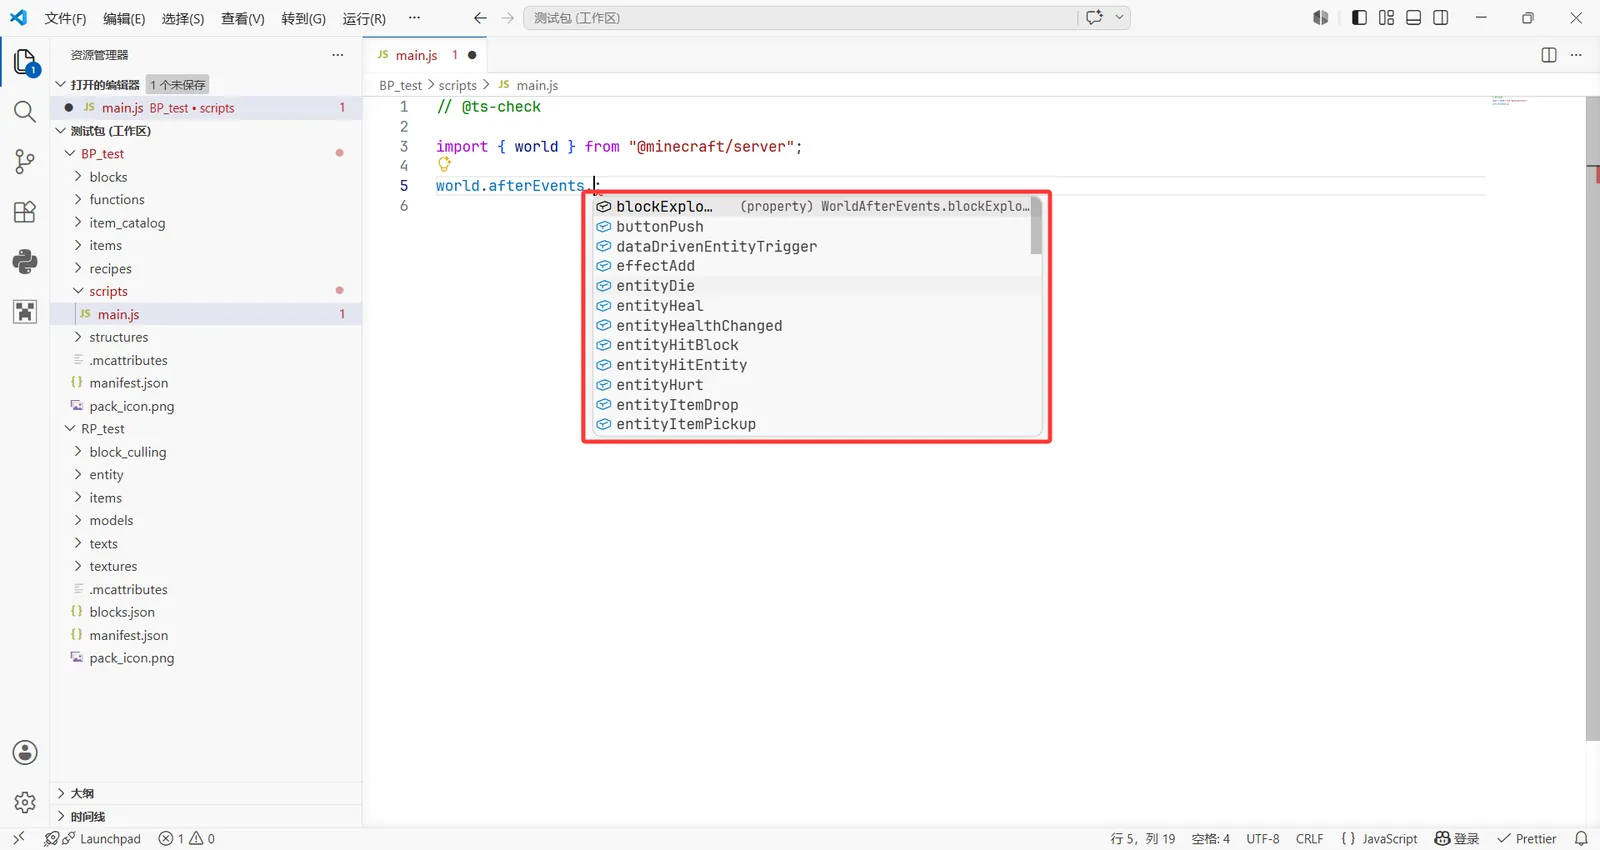This screenshot has width=1600, height=850.
Task: Open Source Control view icon
Action: pos(25,162)
